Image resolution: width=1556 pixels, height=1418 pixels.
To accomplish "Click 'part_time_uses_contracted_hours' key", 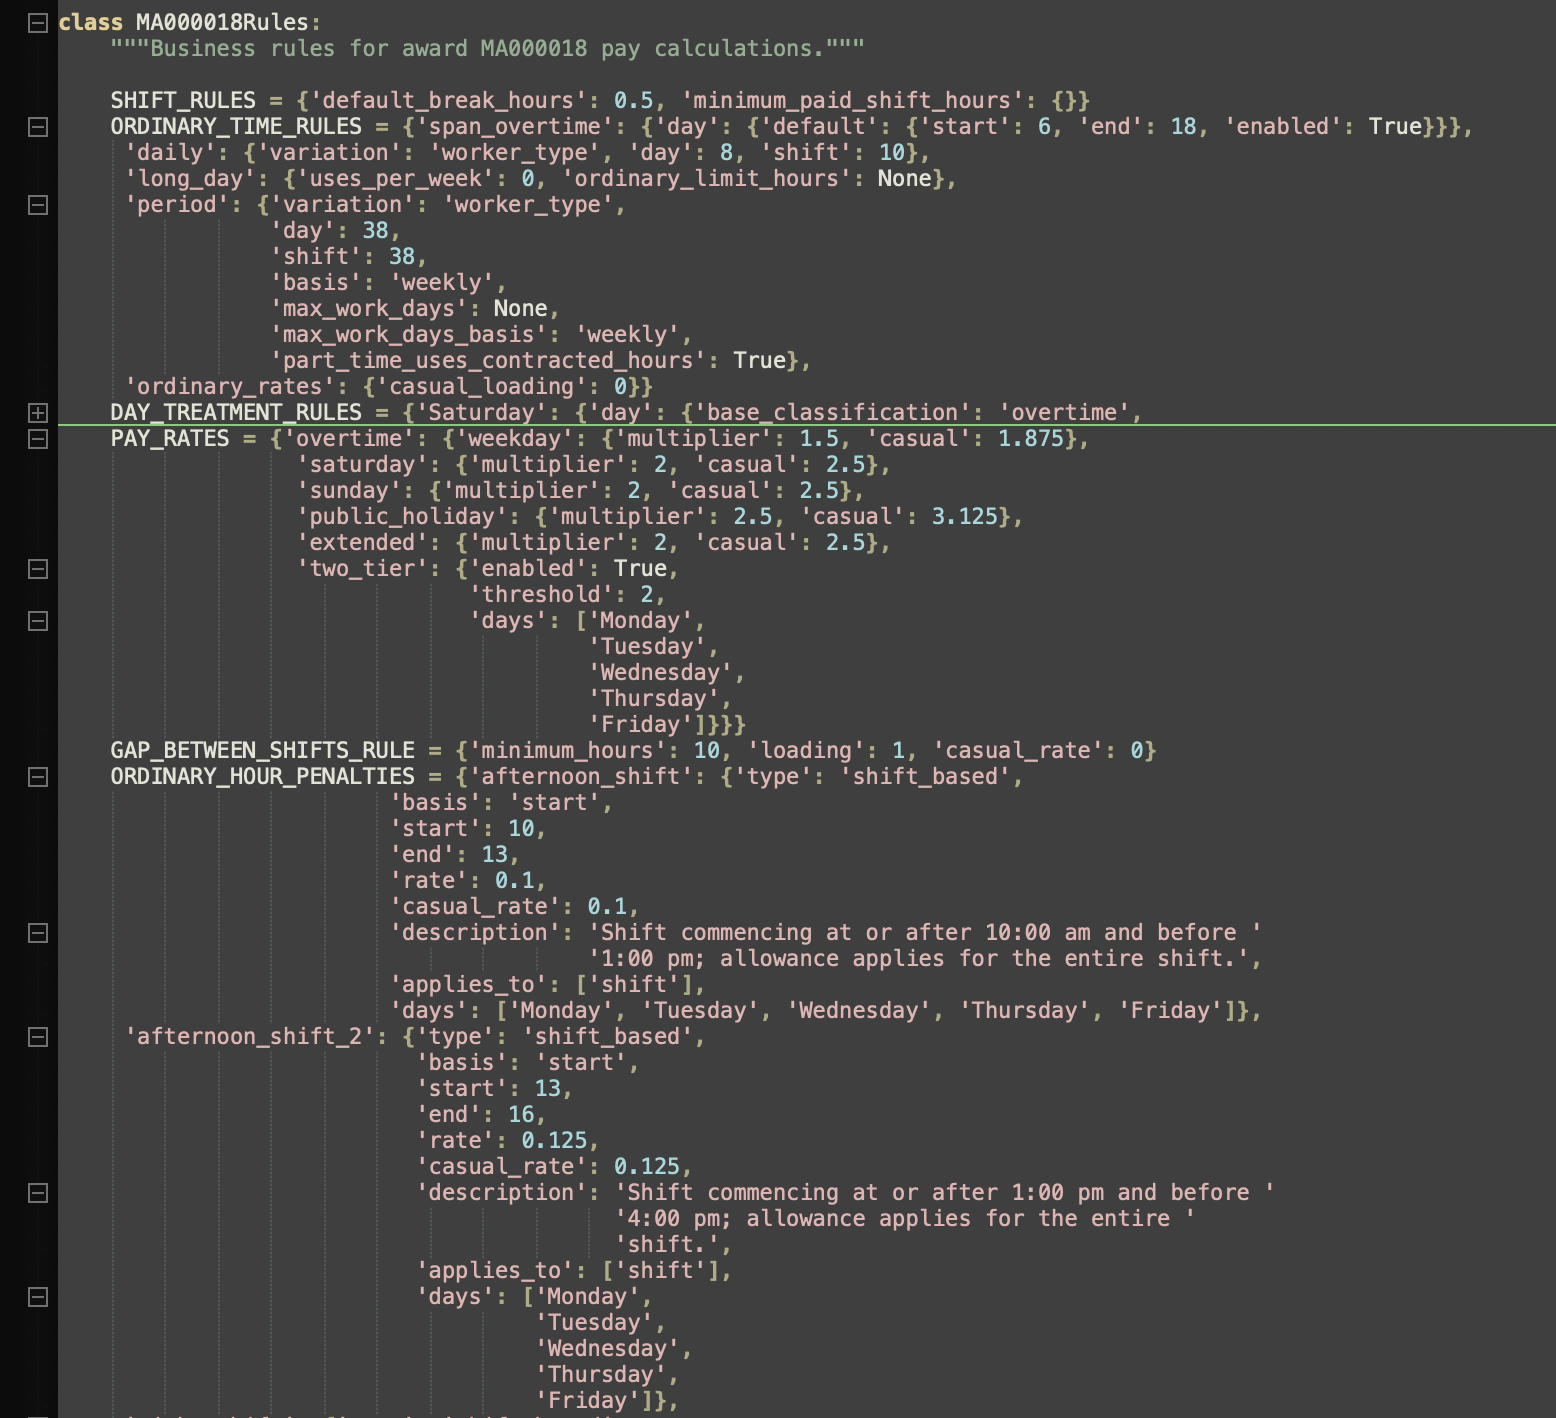I will pos(488,360).
